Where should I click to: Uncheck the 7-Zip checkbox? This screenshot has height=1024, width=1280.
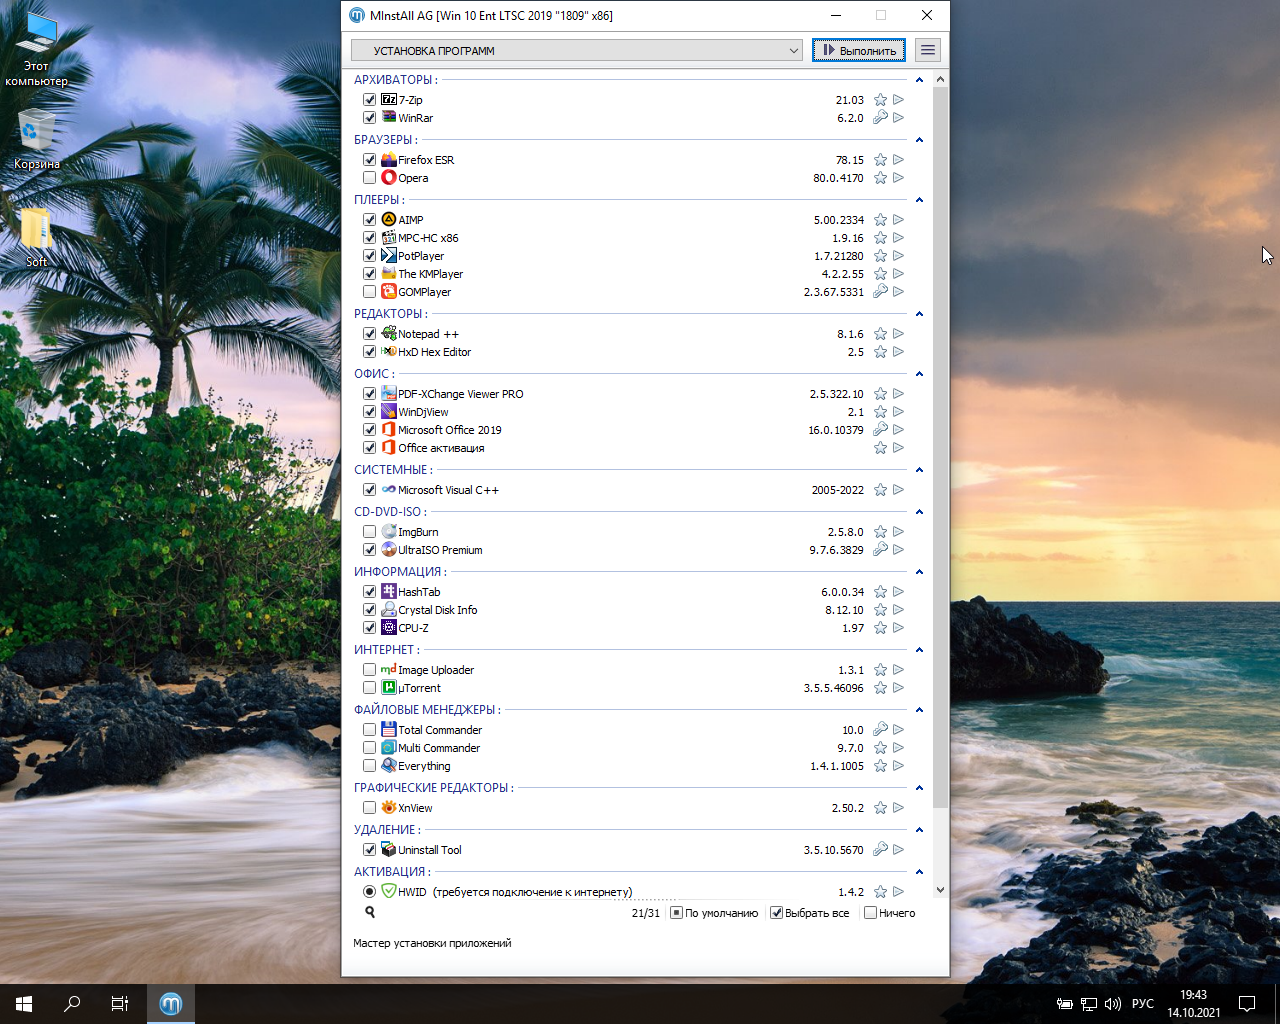(x=369, y=100)
